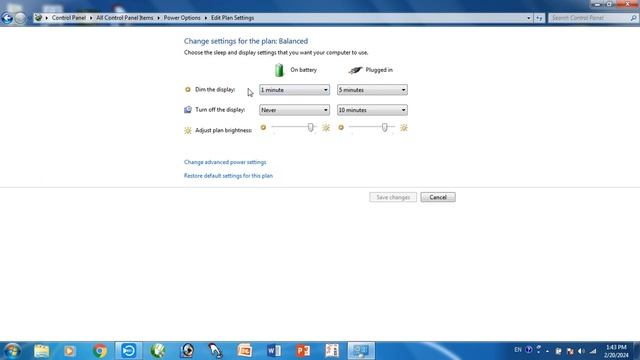640x360 pixels.
Task: Show hidden tray icons arrow
Action: pyautogui.click(x=547, y=351)
